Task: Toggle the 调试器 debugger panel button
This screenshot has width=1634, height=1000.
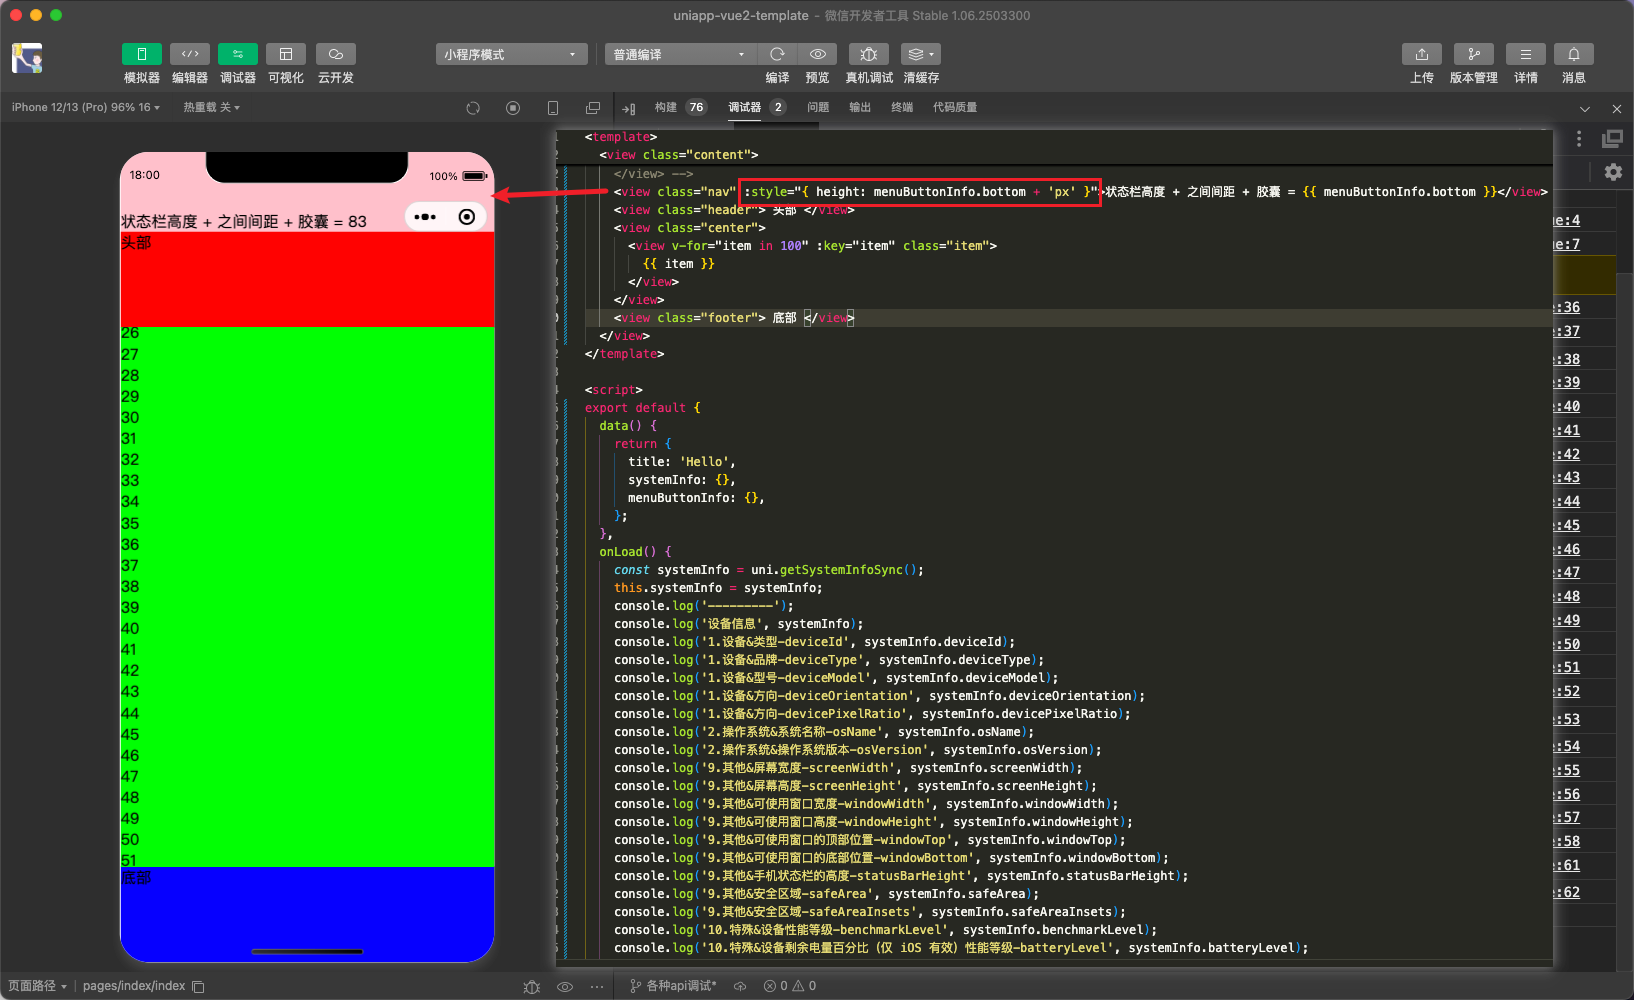Action: pyautogui.click(x=237, y=54)
